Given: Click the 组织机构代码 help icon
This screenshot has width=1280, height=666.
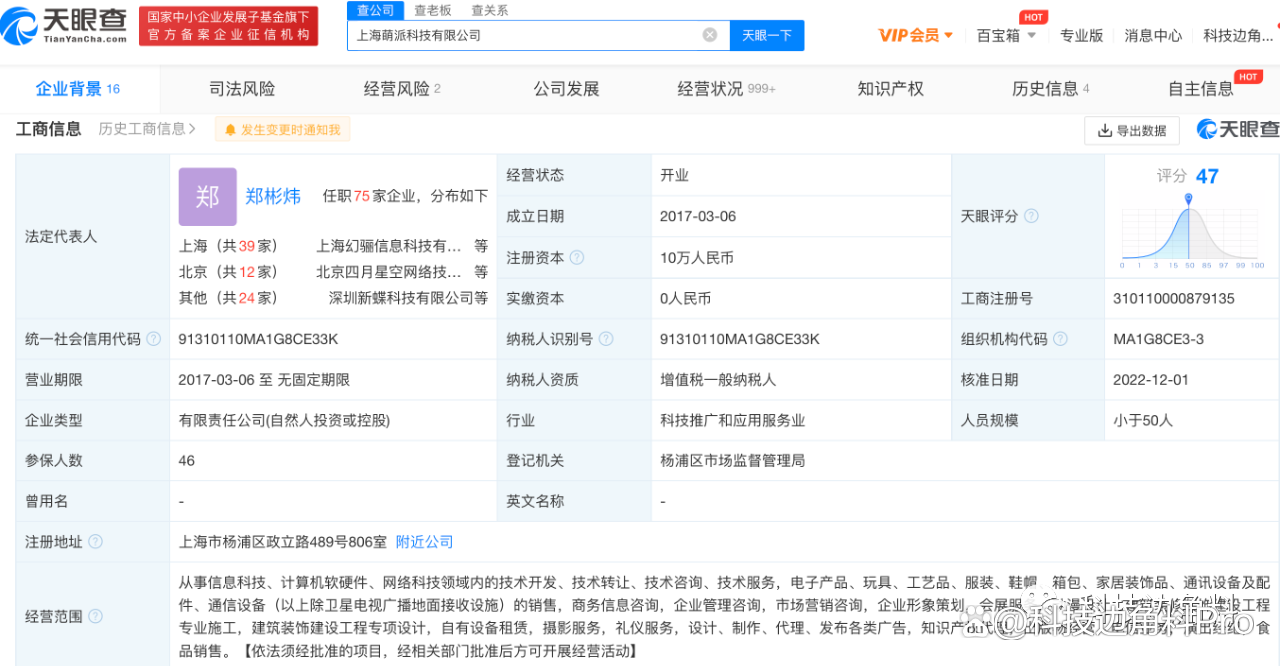Looking at the screenshot, I should tap(1060, 339).
